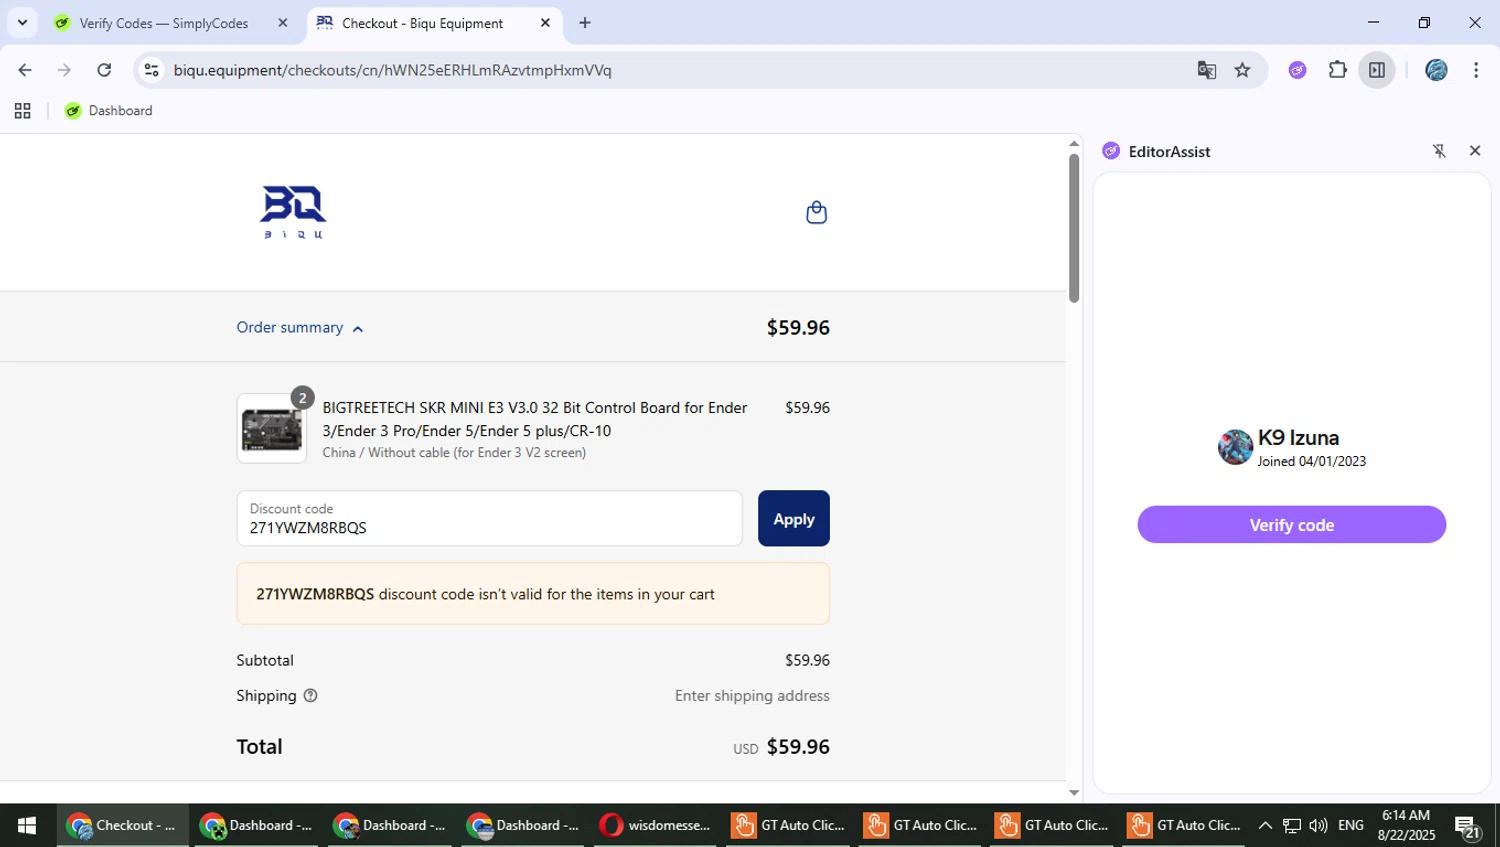
Task: Click the K9 Izuna profile avatar
Action: coord(1235,447)
